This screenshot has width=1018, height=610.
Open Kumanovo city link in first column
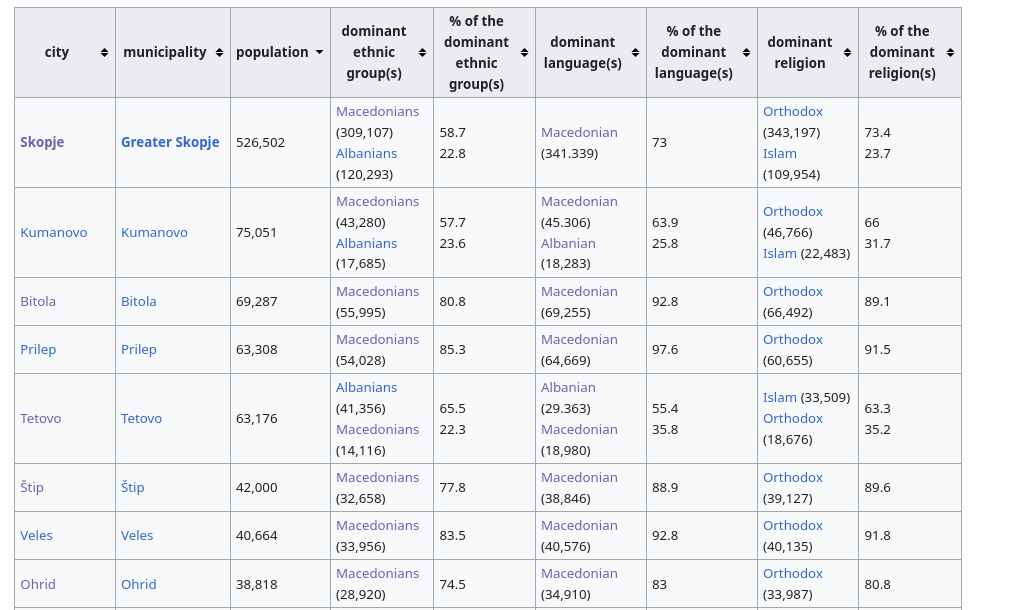tap(53, 232)
